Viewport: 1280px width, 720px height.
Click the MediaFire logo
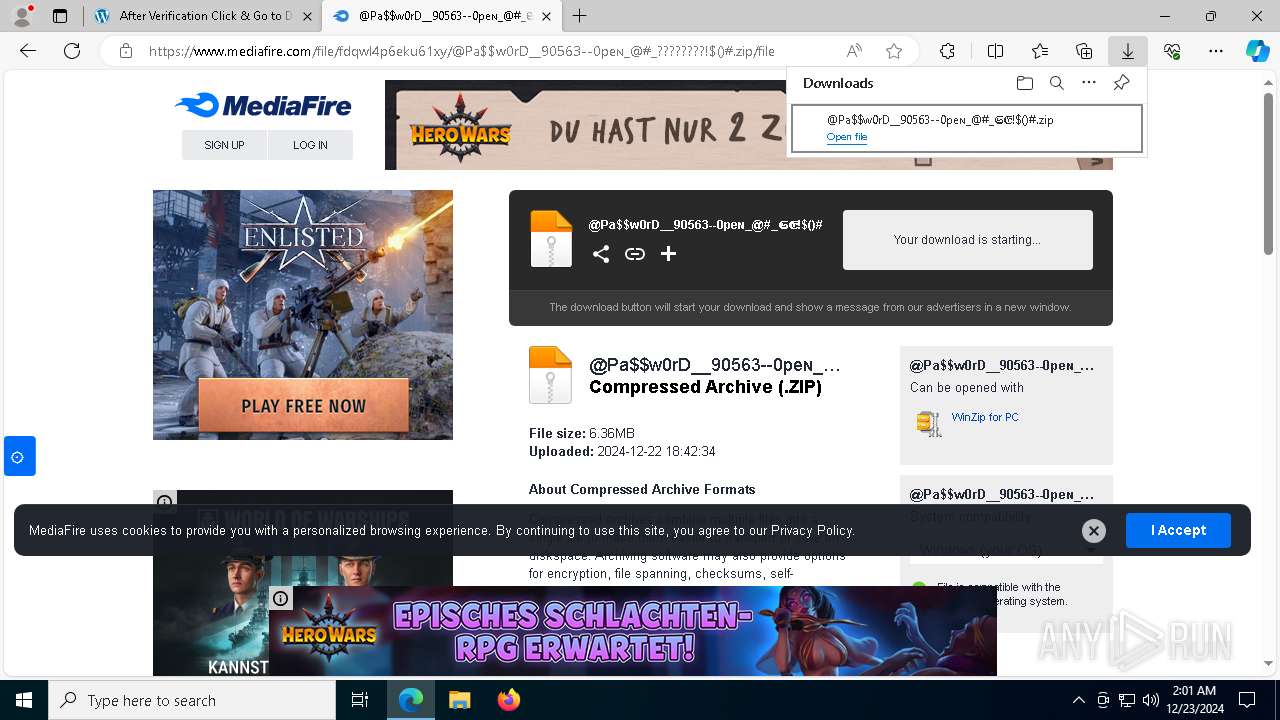(263, 105)
